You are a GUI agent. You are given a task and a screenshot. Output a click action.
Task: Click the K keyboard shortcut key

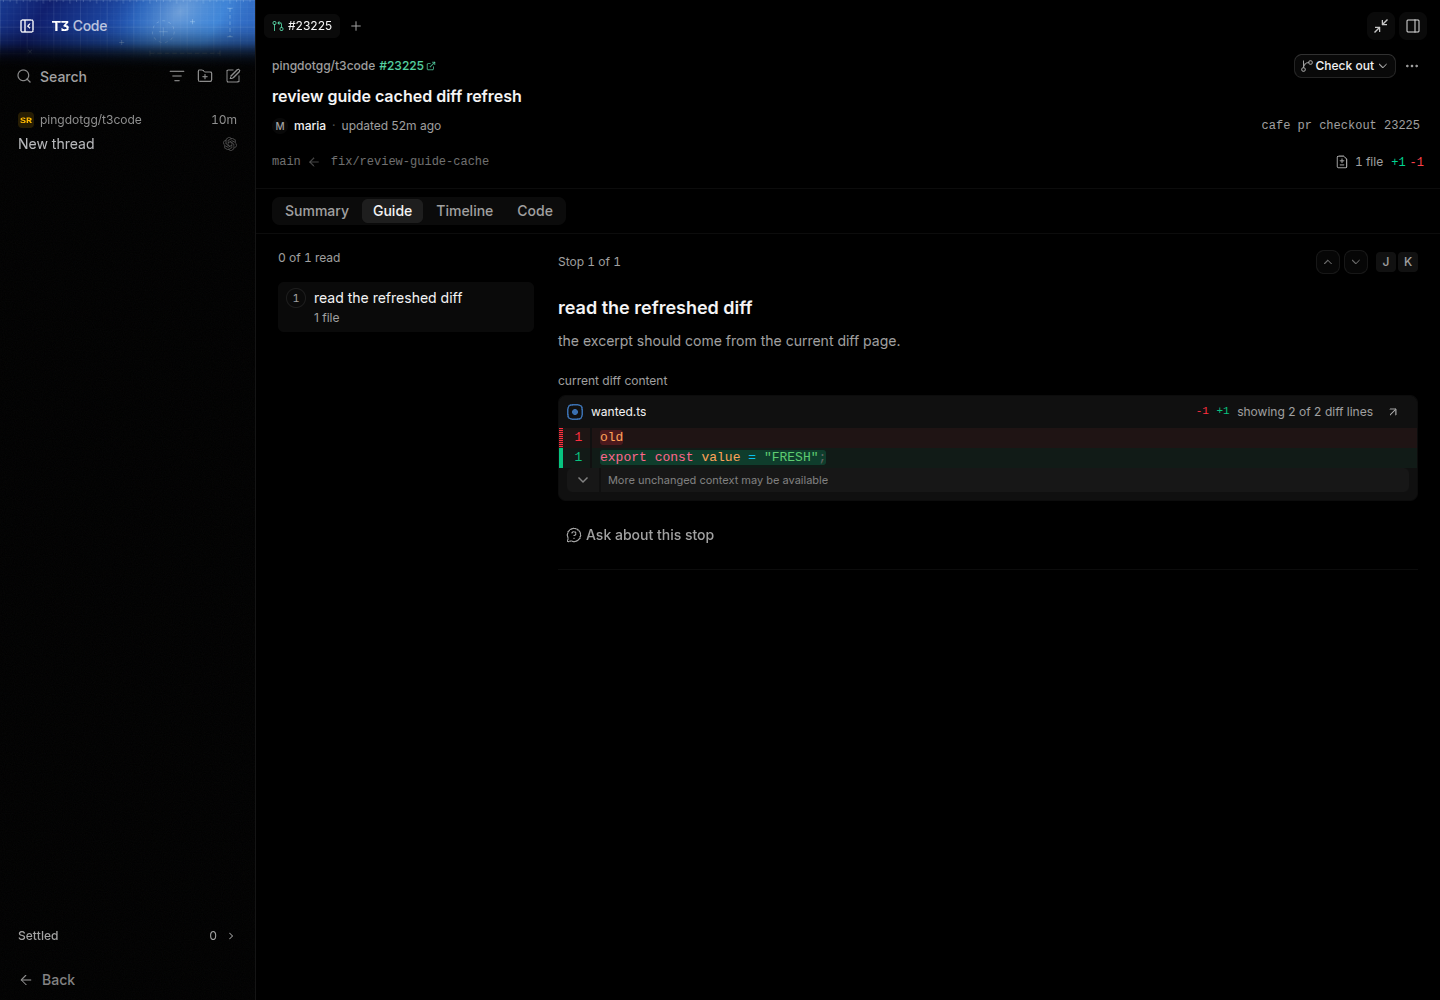[x=1408, y=262]
